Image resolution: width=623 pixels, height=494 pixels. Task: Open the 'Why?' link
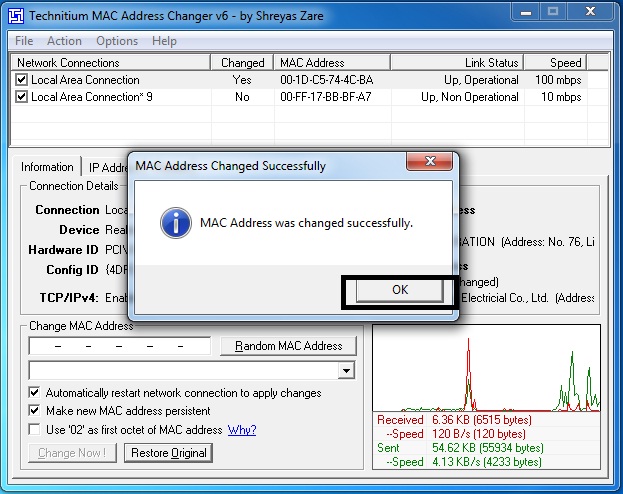click(x=242, y=430)
